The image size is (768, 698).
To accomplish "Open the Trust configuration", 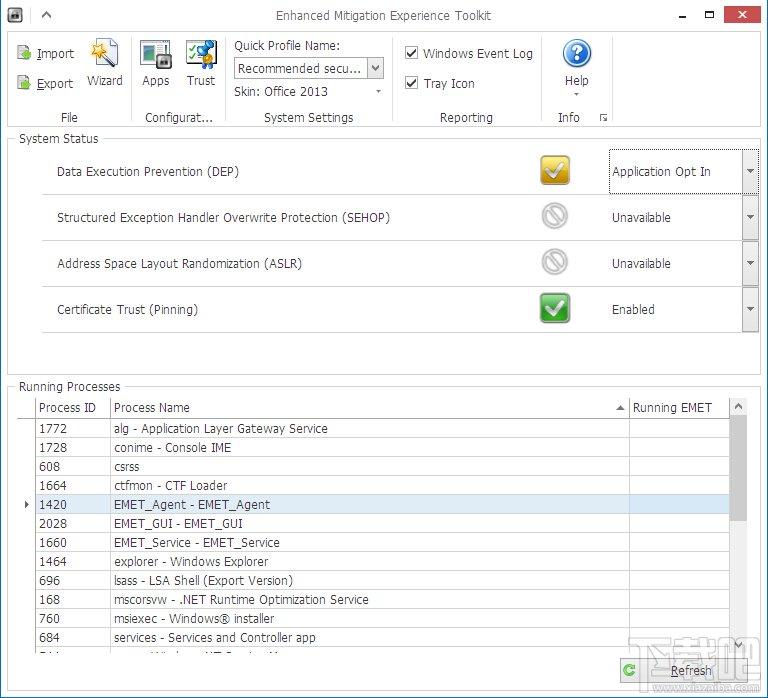I will (x=201, y=62).
